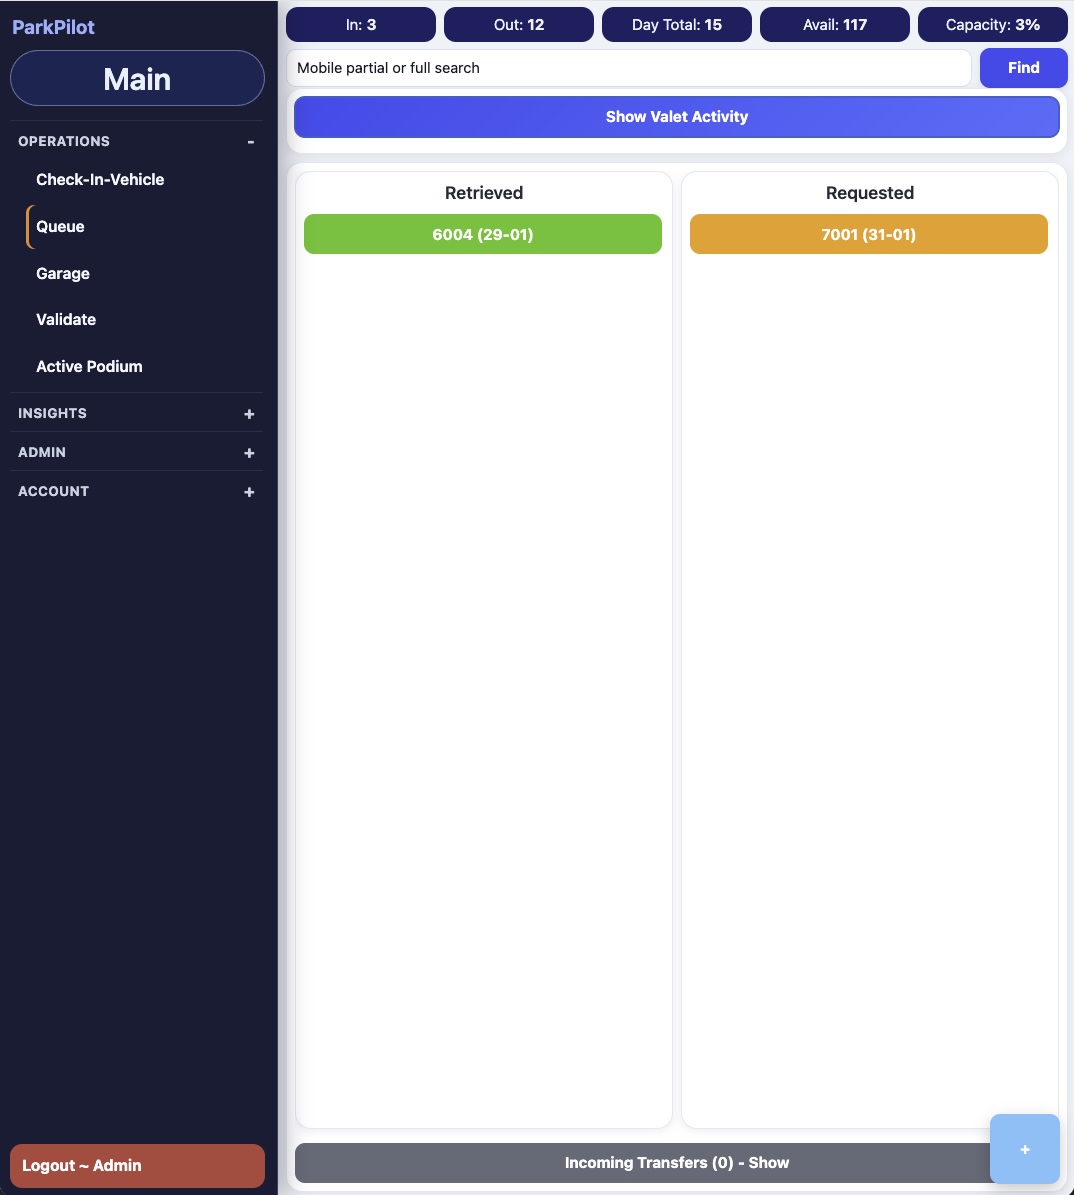This screenshot has width=1074, height=1195.
Task: Expand the Account section
Action: (136, 492)
